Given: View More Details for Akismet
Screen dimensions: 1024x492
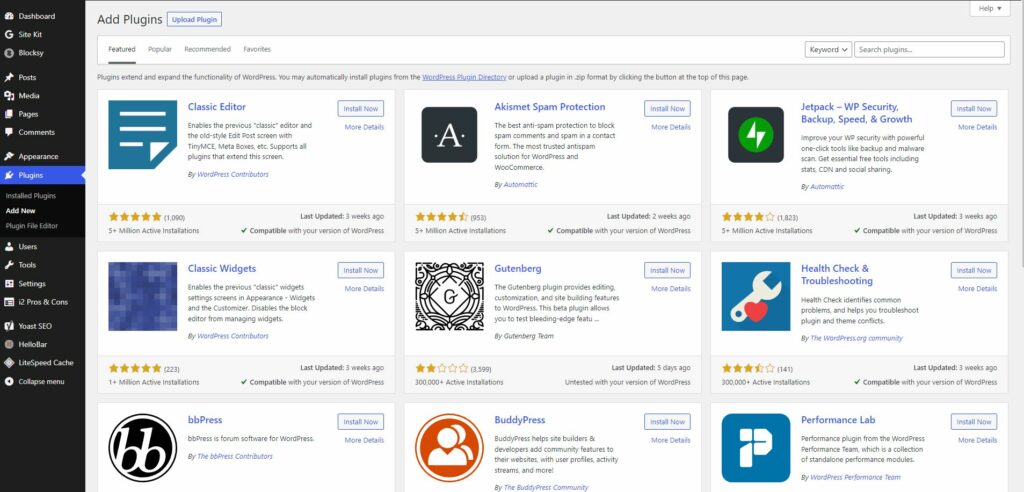Looking at the screenshot, I should [x=671, y=127].
